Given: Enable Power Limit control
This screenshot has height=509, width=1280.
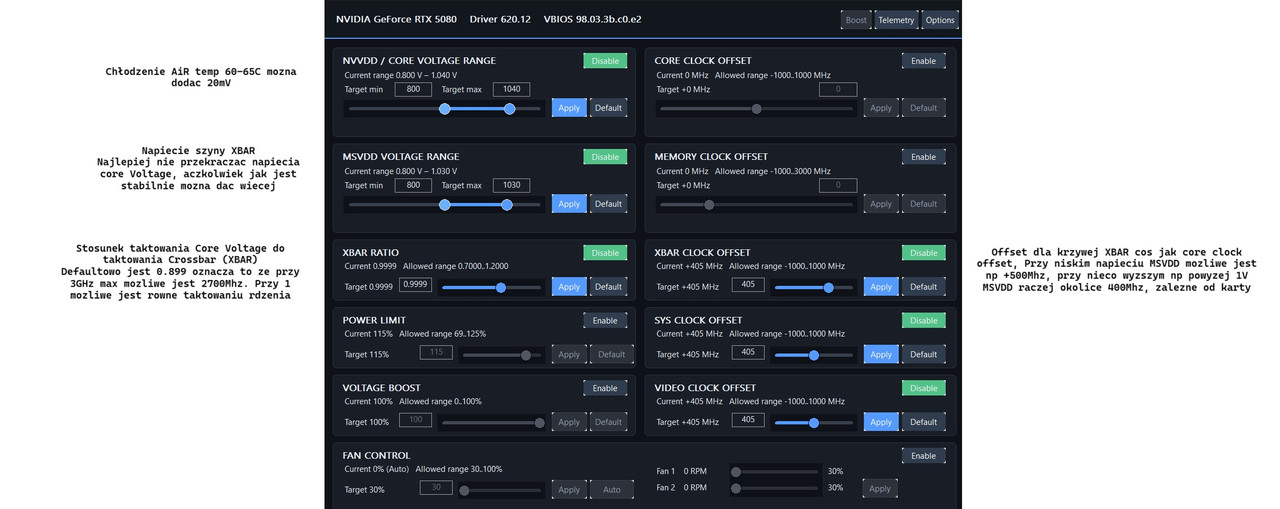Looking at the screenshot, I should point(605,321).
